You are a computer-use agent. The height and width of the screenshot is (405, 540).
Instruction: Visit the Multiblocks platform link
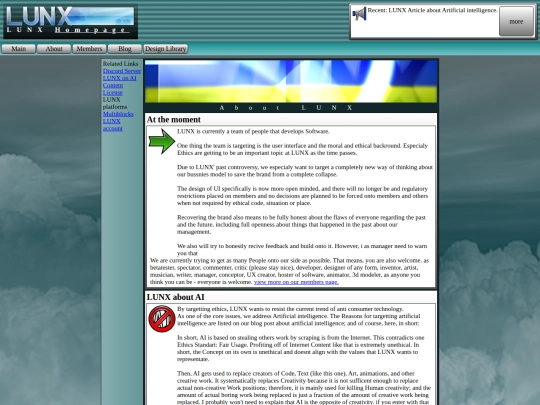[x=118, y=114]
